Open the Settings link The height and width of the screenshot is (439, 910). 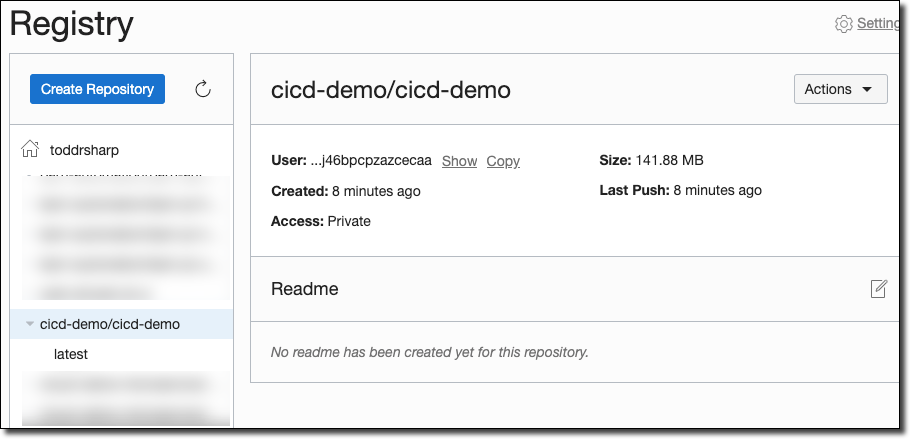tap(878, 24)
